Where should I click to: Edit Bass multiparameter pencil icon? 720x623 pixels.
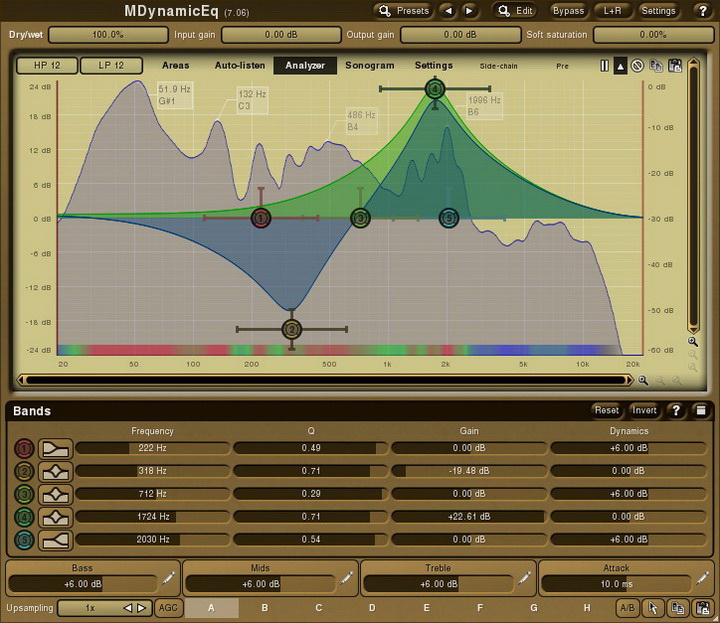point(169,578)
